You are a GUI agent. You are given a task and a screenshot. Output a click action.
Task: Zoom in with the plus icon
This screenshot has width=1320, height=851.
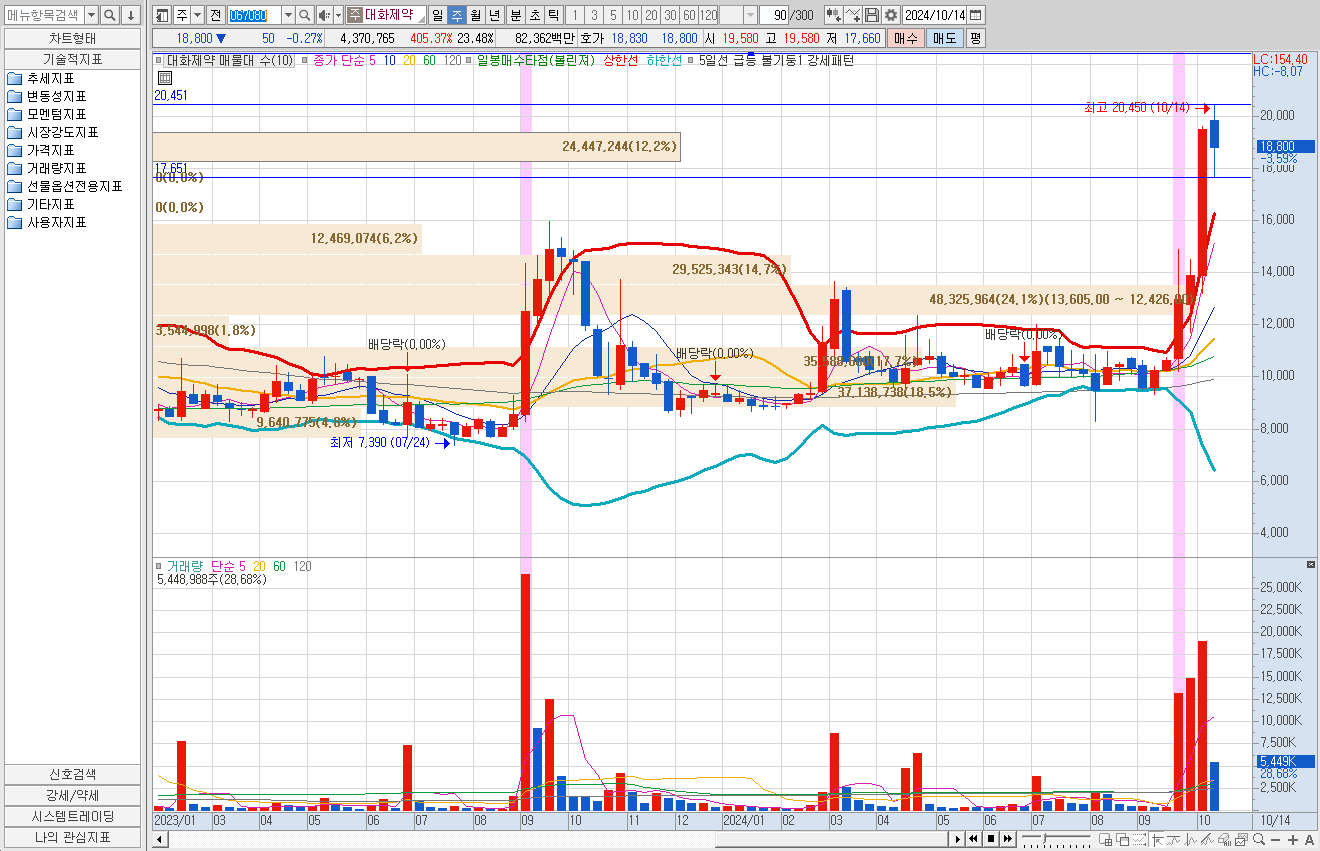[x=1293, y=840]
